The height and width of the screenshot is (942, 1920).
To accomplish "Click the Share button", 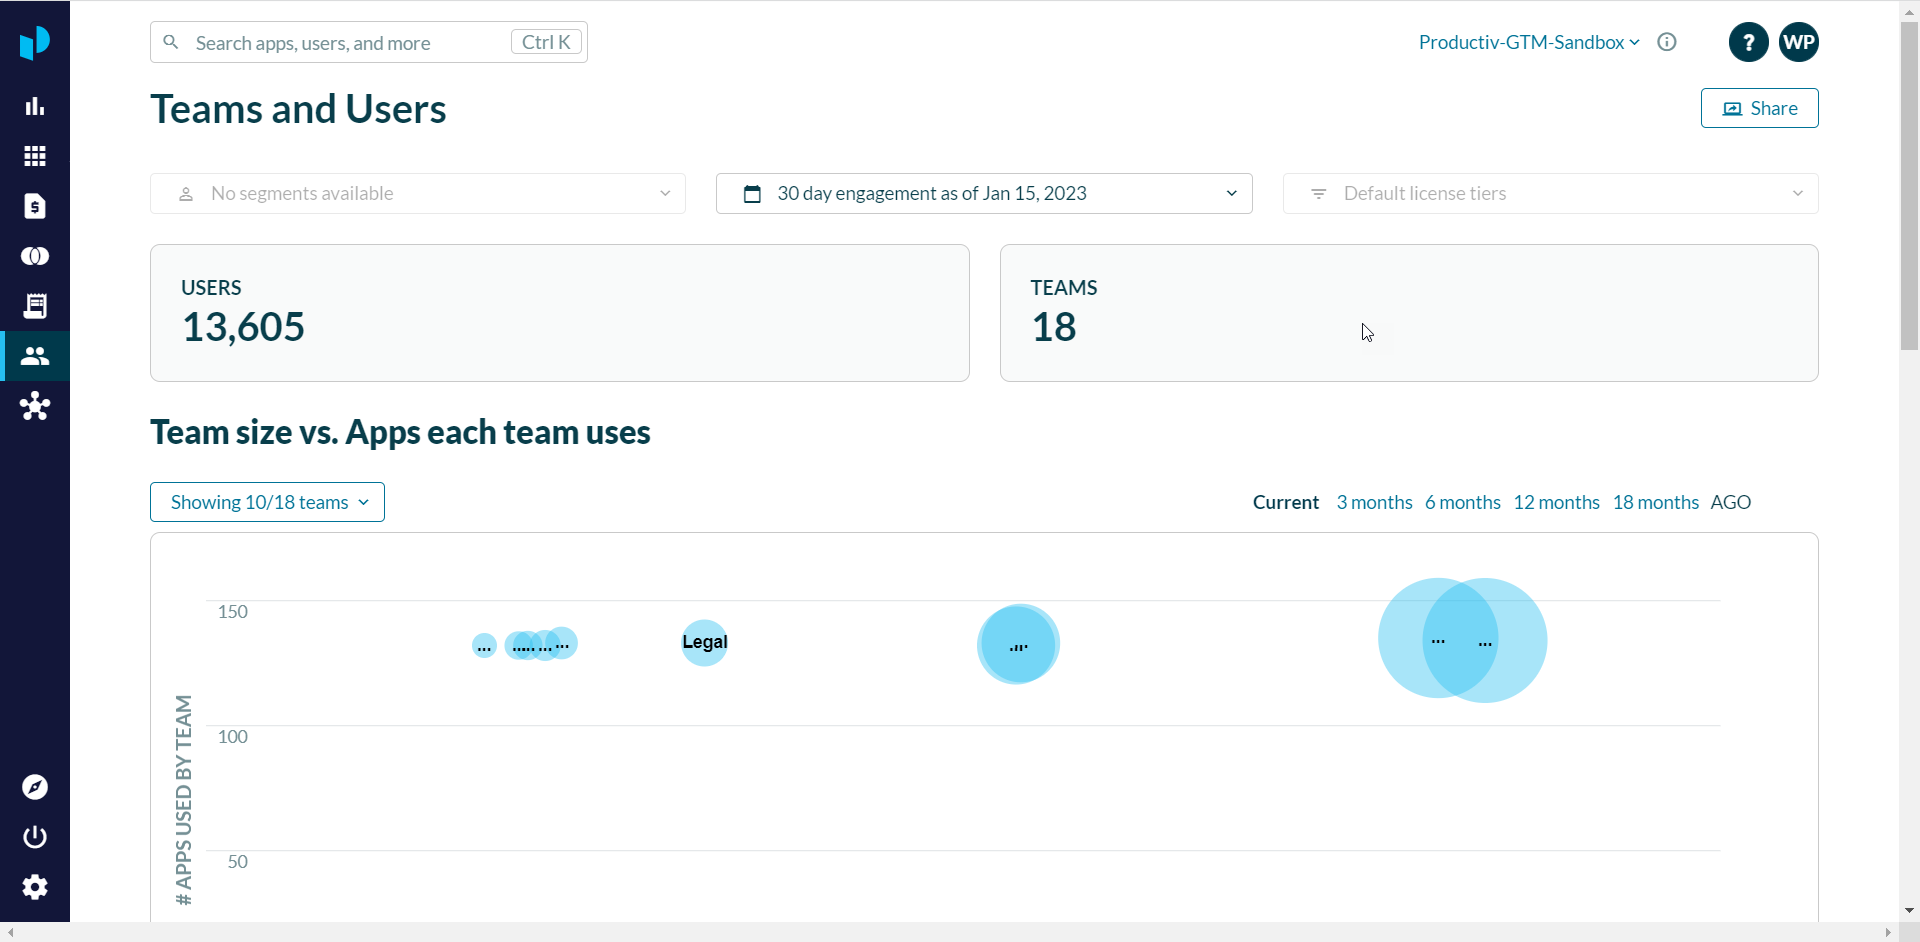I will pos(1759,108).
